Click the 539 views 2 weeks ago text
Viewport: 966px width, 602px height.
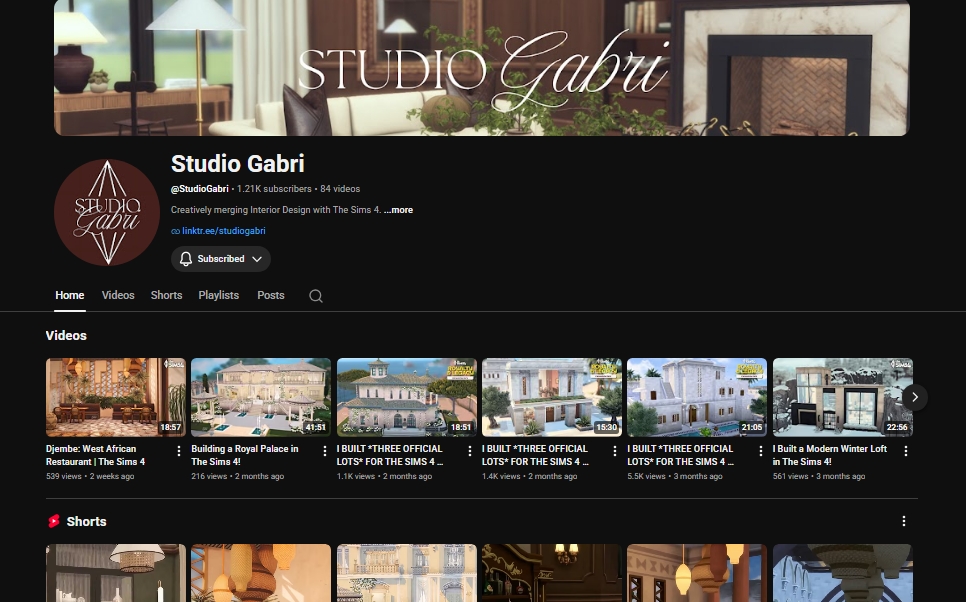[x=90, y=476]
